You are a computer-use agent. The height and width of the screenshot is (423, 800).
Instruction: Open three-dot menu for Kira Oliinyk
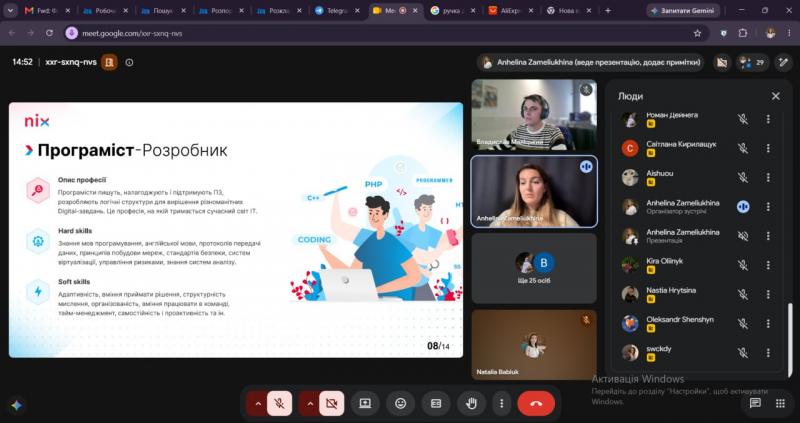click(768, 265)
